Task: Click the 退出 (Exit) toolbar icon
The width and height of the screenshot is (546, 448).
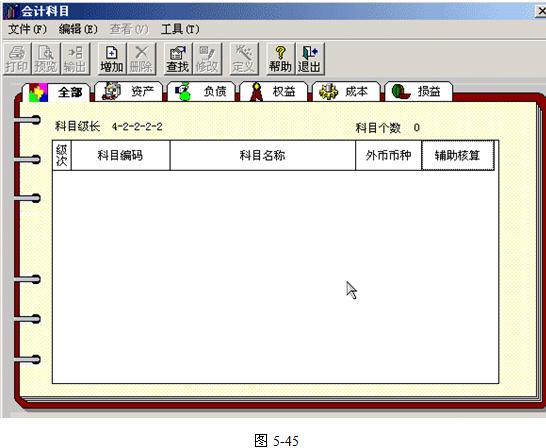Action: (x=310, y=59)
